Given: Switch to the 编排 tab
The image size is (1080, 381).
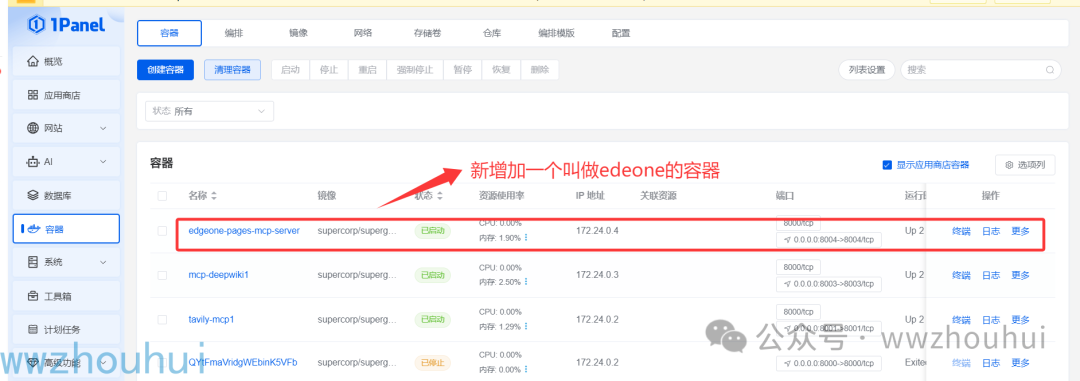Looking at the screenshot, I should point(233,33).
